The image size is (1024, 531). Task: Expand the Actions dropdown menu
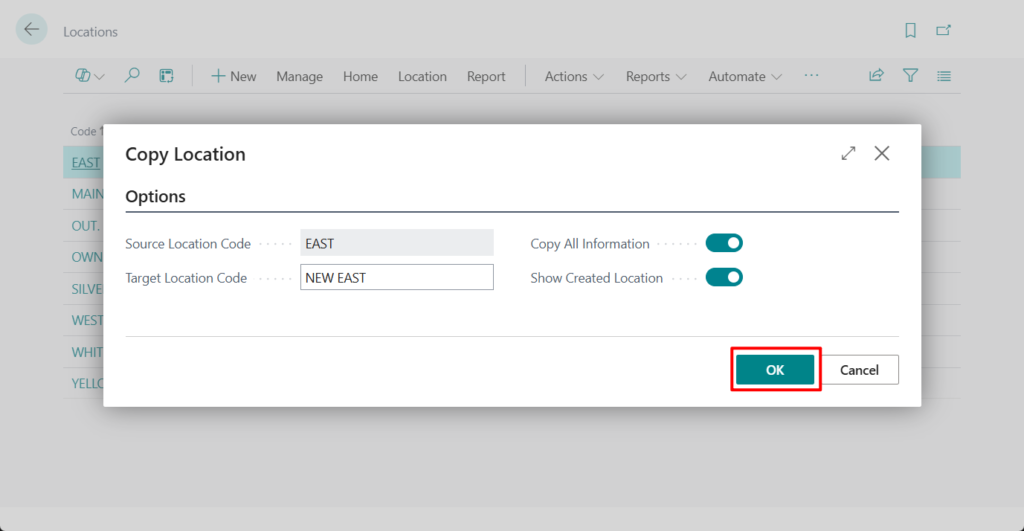[x=574, y=76]
